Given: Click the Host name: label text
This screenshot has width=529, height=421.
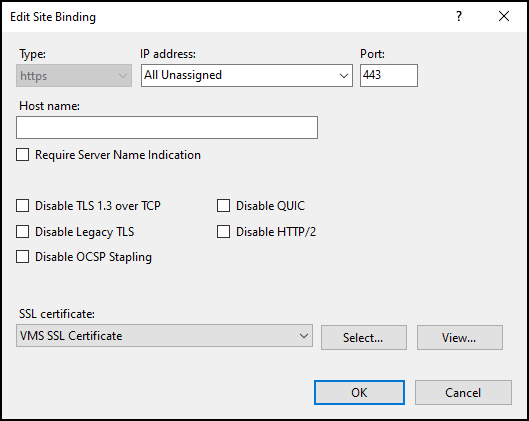Looking at the screenshot, I should point(49,106).
